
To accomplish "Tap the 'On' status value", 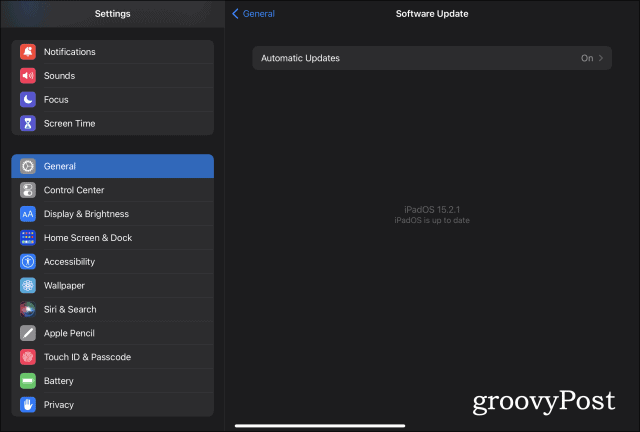I will tap(587, 58).
